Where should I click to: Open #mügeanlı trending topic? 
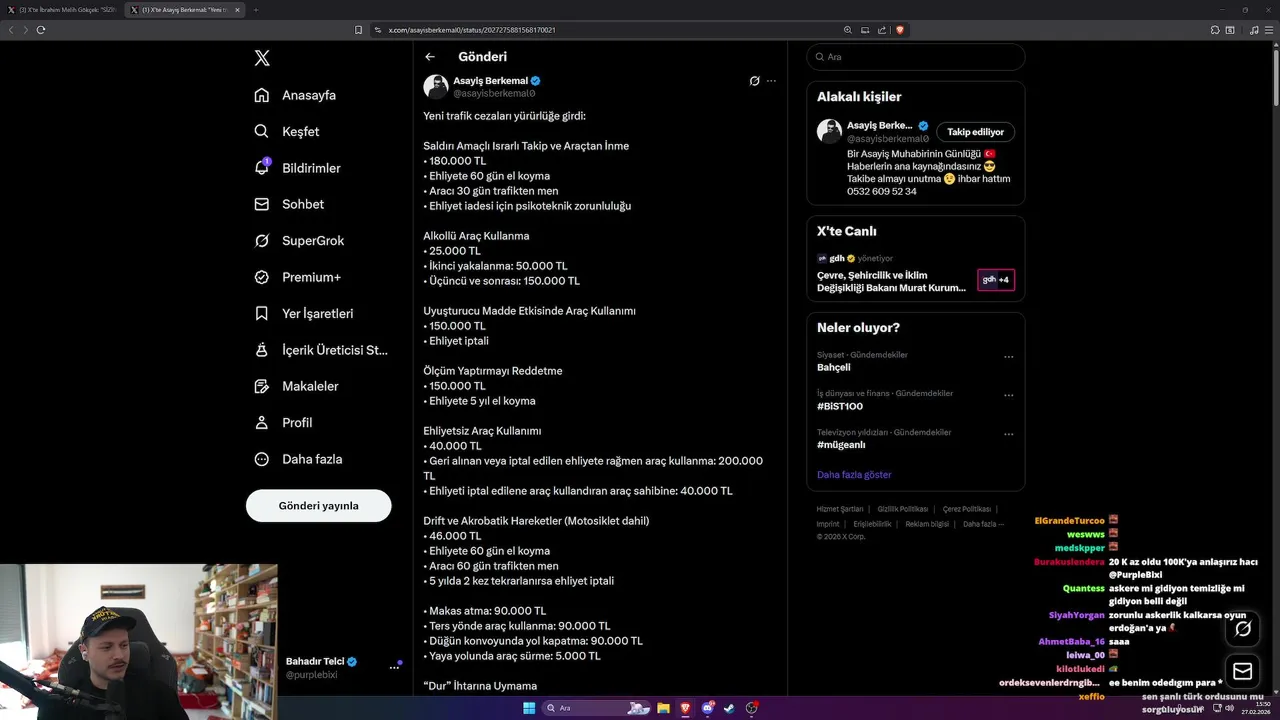point(841,445)
